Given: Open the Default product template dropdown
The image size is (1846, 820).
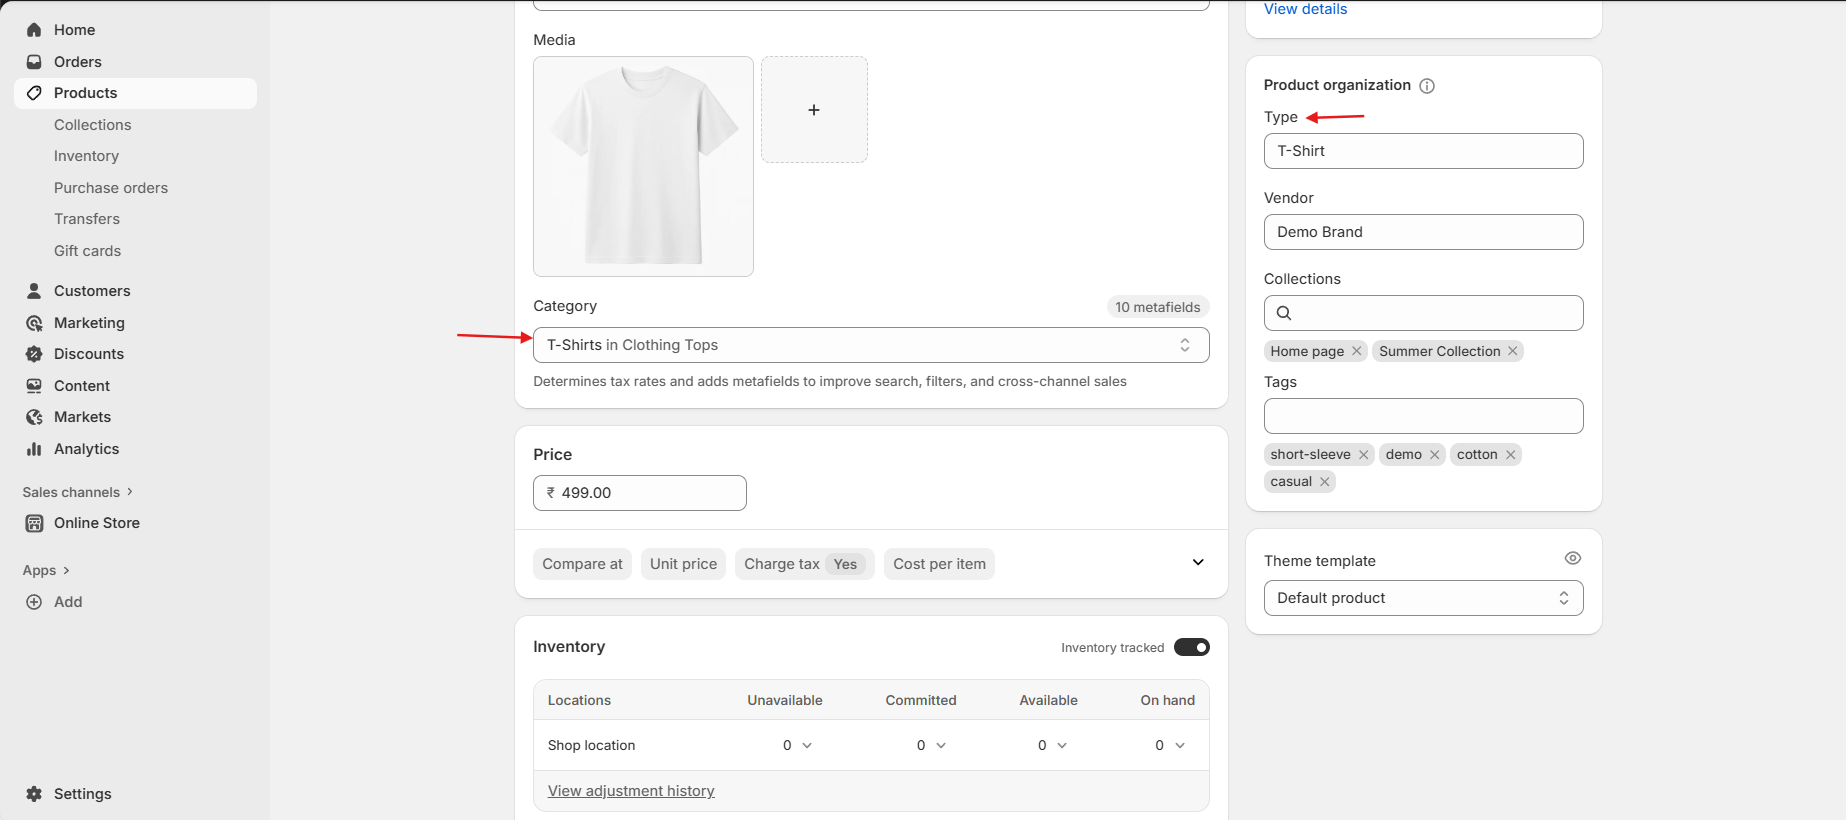Looking at the screenshot, I should click(x=1422, y=598).
